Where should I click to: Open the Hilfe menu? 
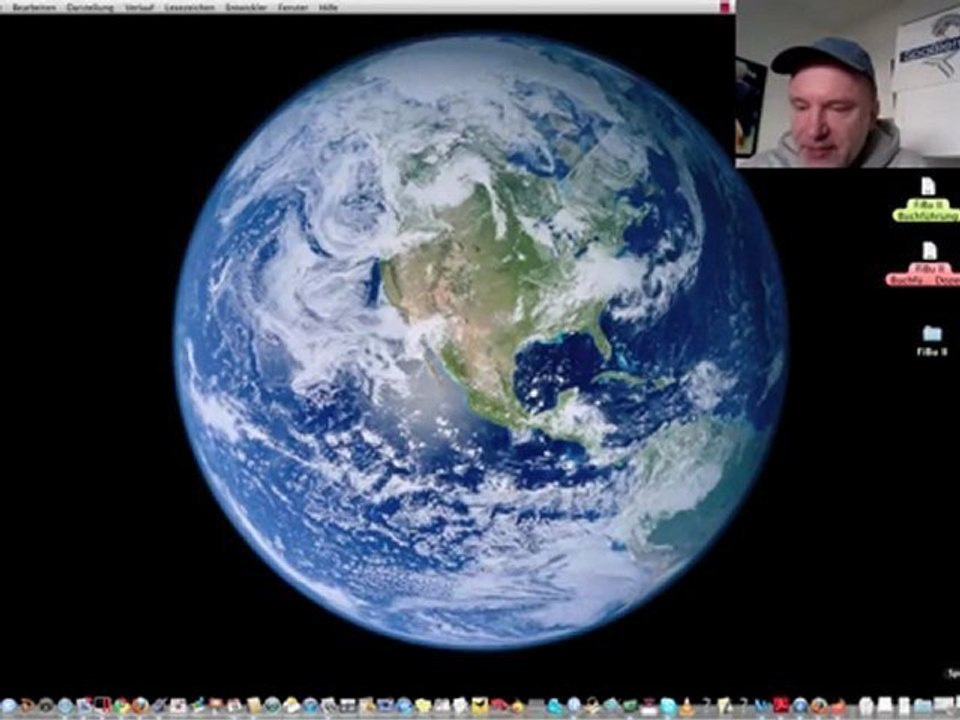(328, 7)
